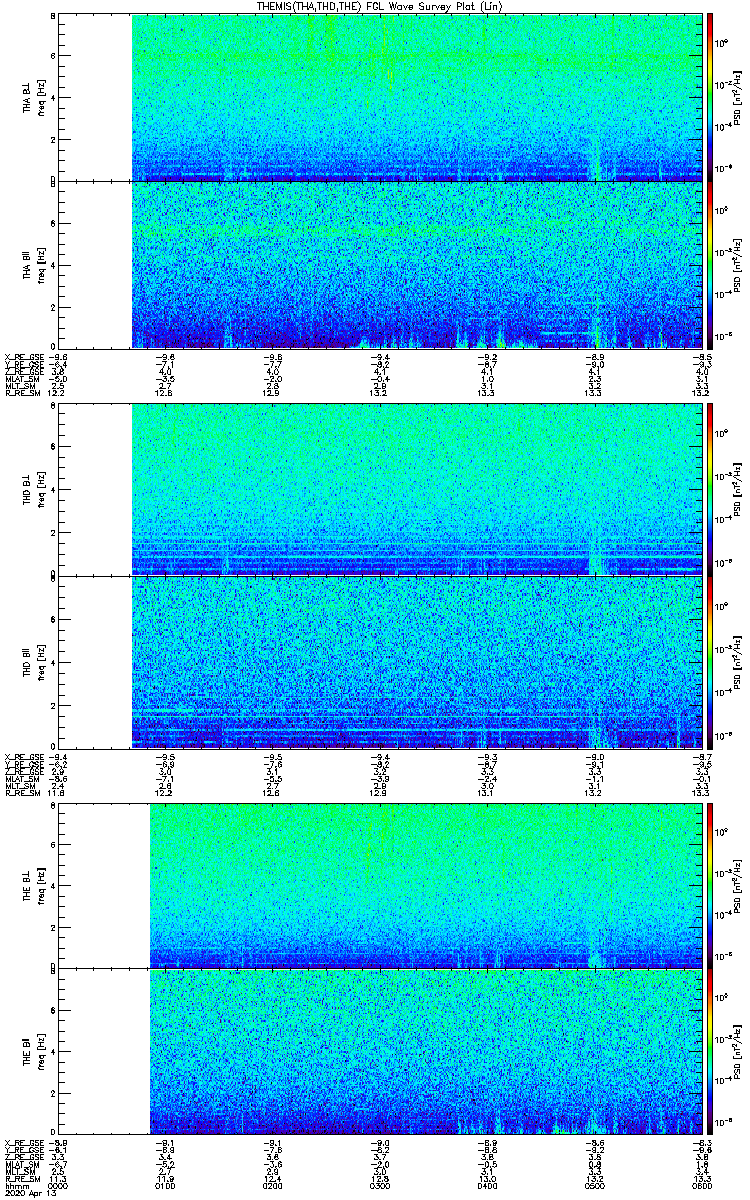The image size is (750, 1200).
Task: Click the R_RE_SM label under the THE panels
Action: point(21,1180)
